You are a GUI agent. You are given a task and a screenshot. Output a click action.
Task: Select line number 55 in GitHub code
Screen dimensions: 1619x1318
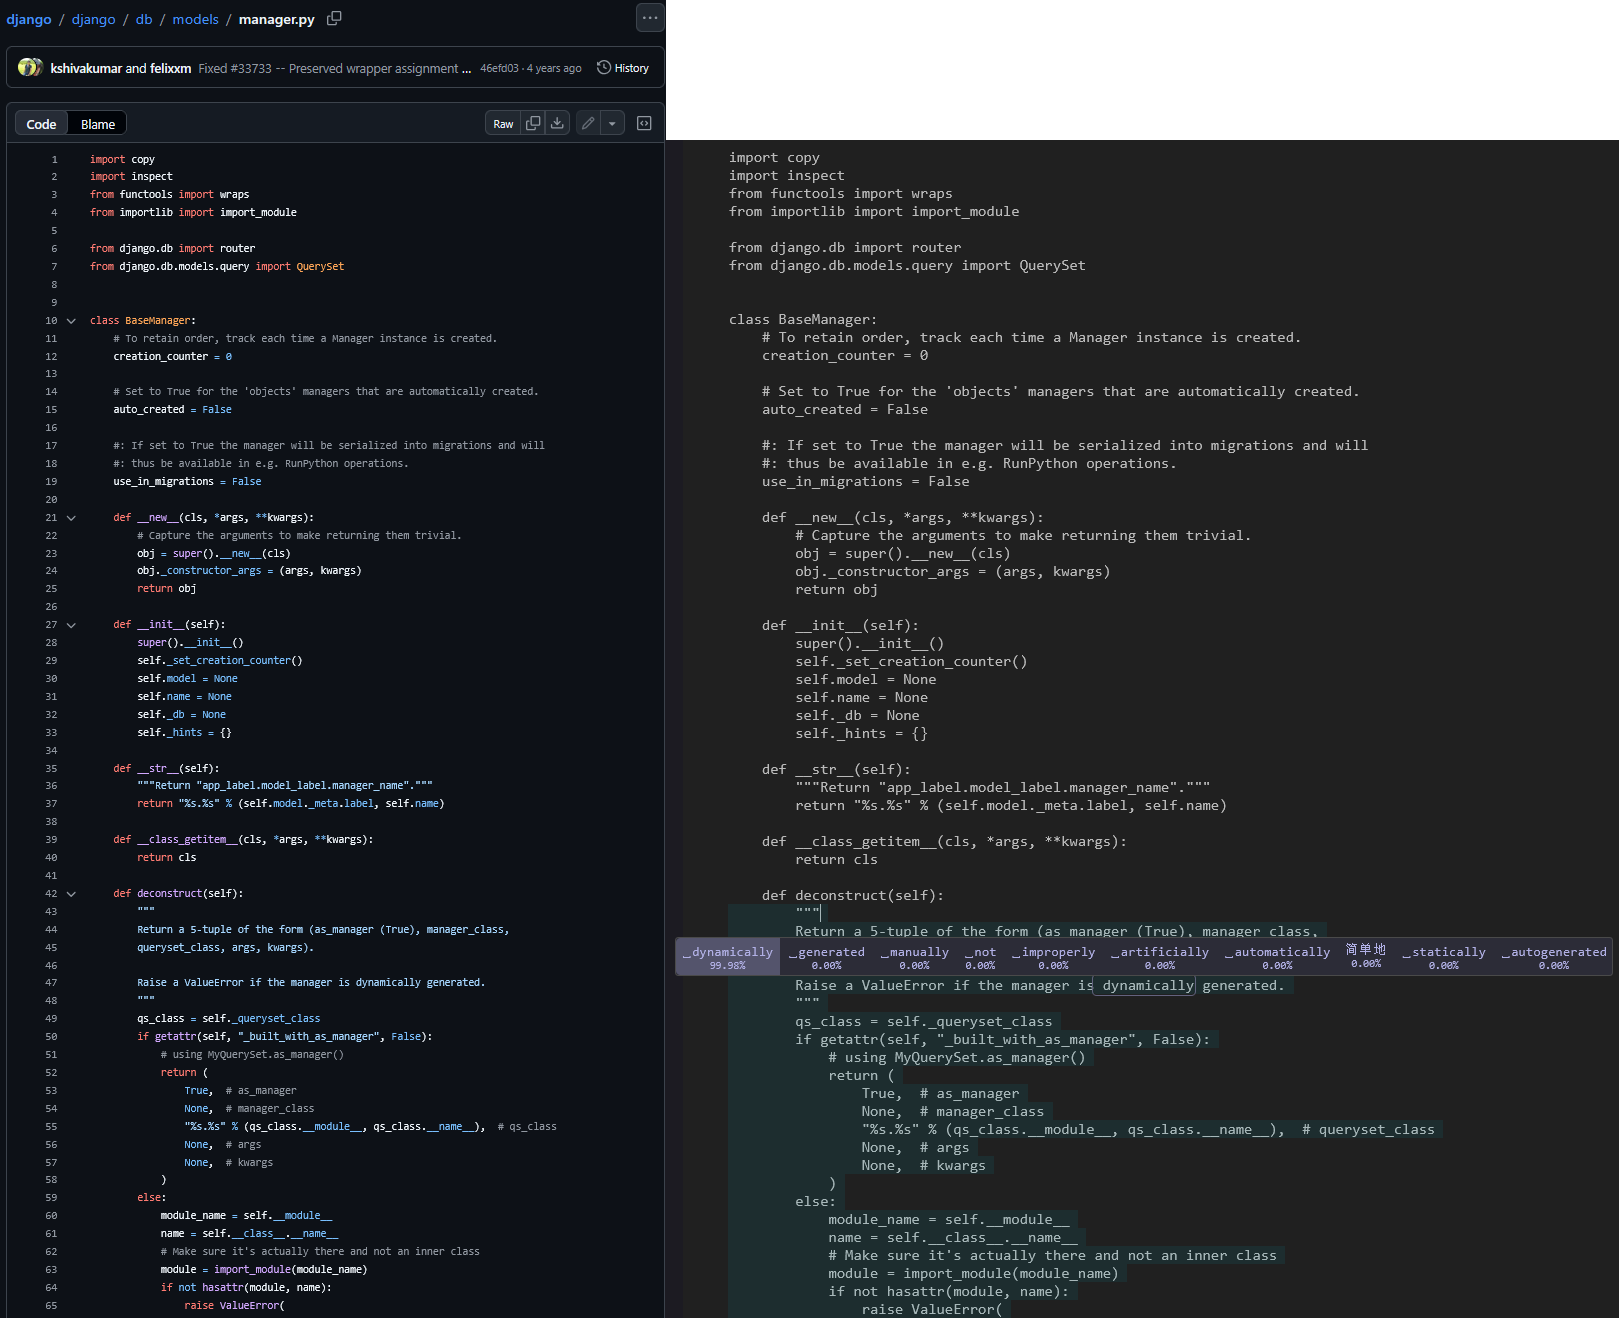pos(51,1127)
